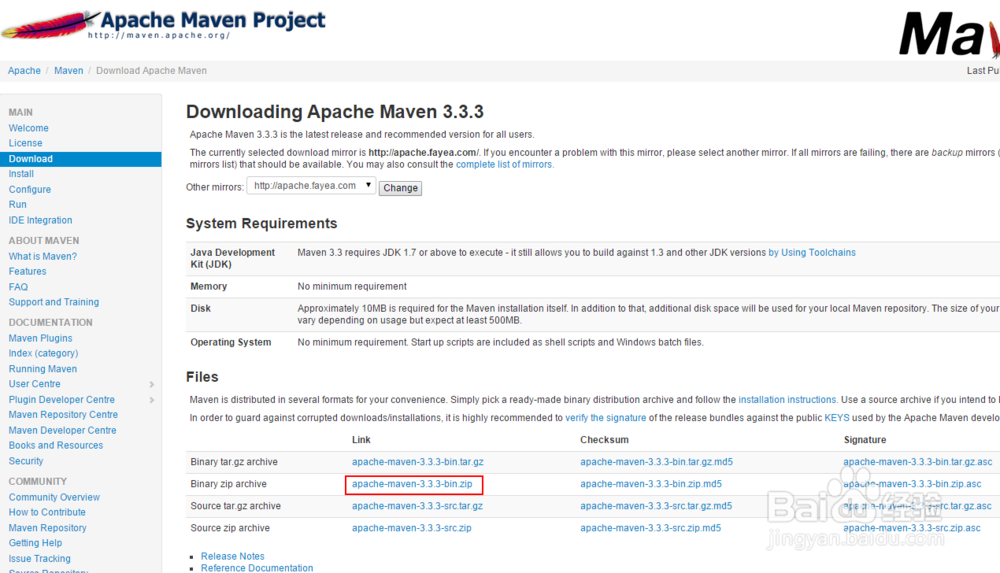
Task: Open complete list of mirrors link
Action: [504, 165]
